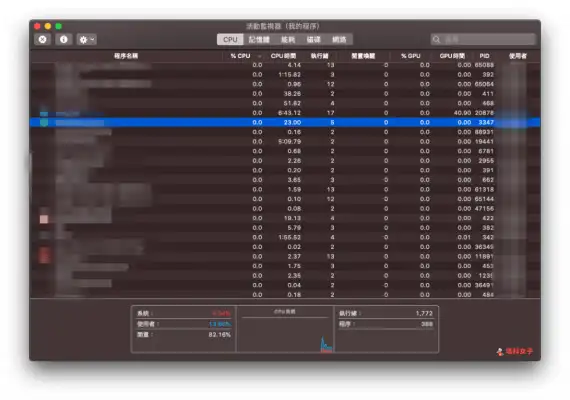Image resolution: width=570 pixels, height=400 pixels.
Task: Select the row with CPU time 1:55.52
Action: click(x=285, y=237)
